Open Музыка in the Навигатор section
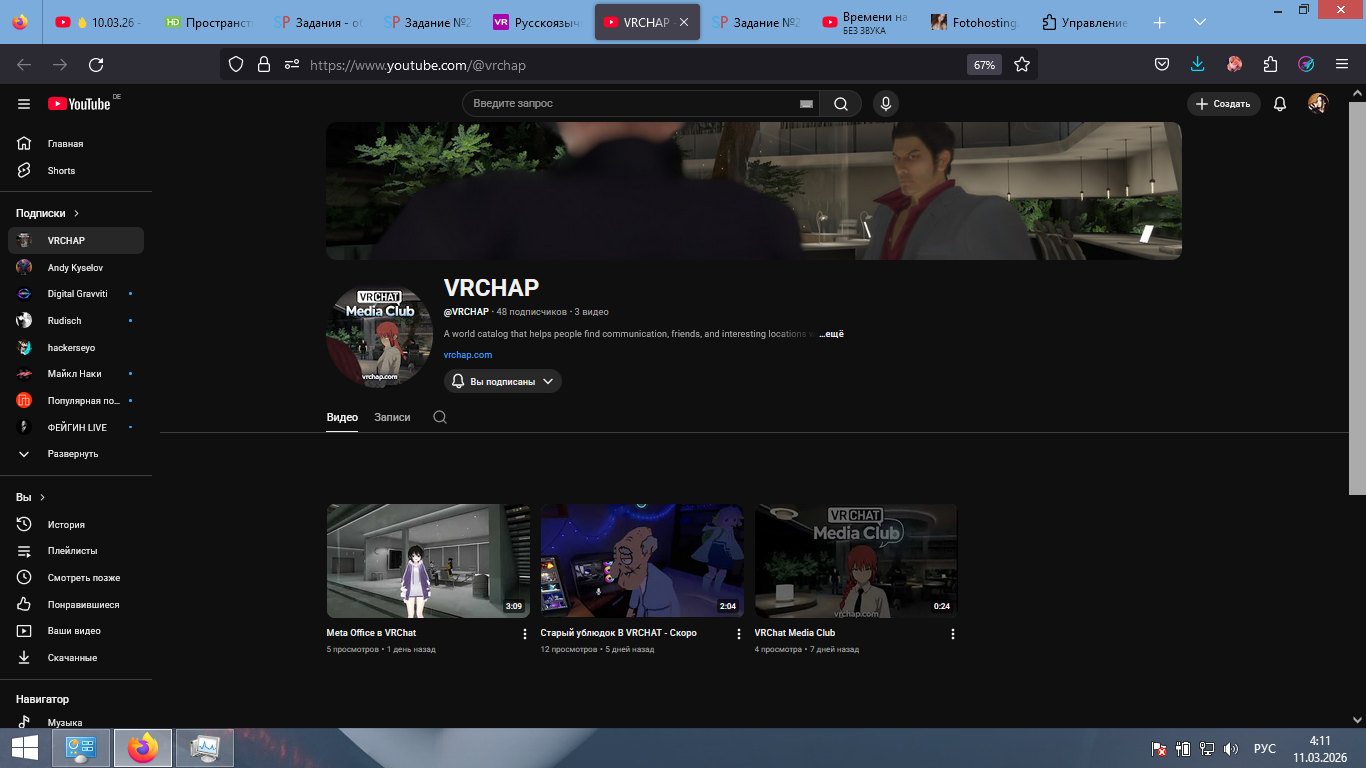This screenshot has height=768, width=1366. (x=76, y=722)
